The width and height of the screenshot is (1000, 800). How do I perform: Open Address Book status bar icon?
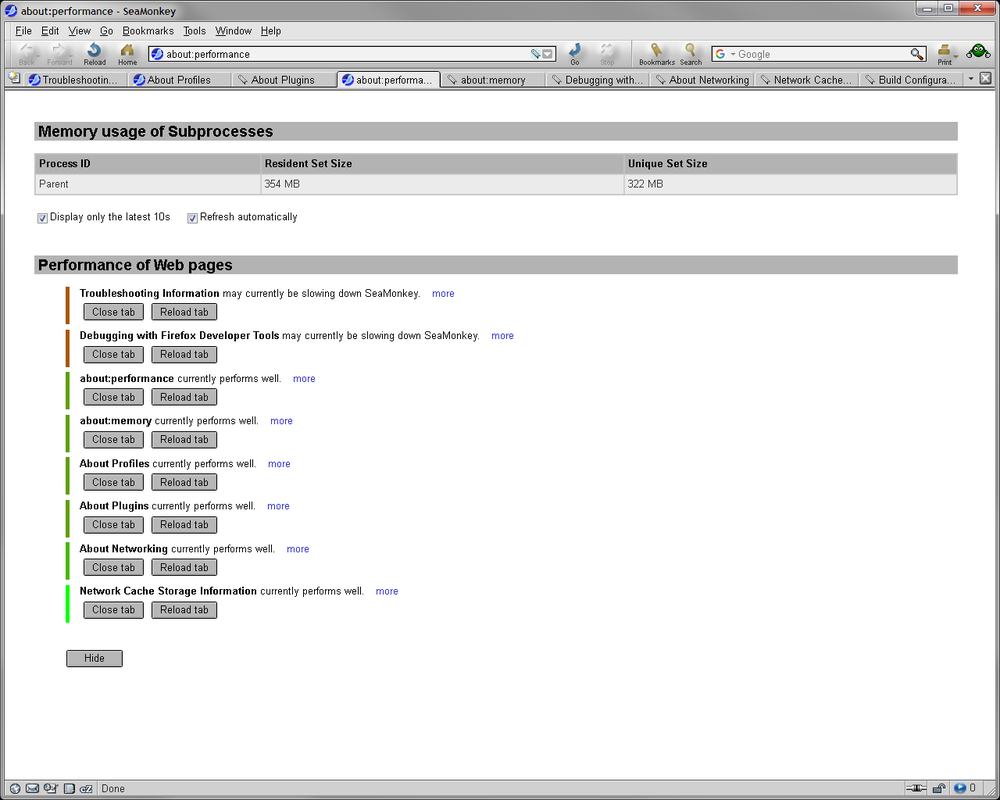(69, 789)
